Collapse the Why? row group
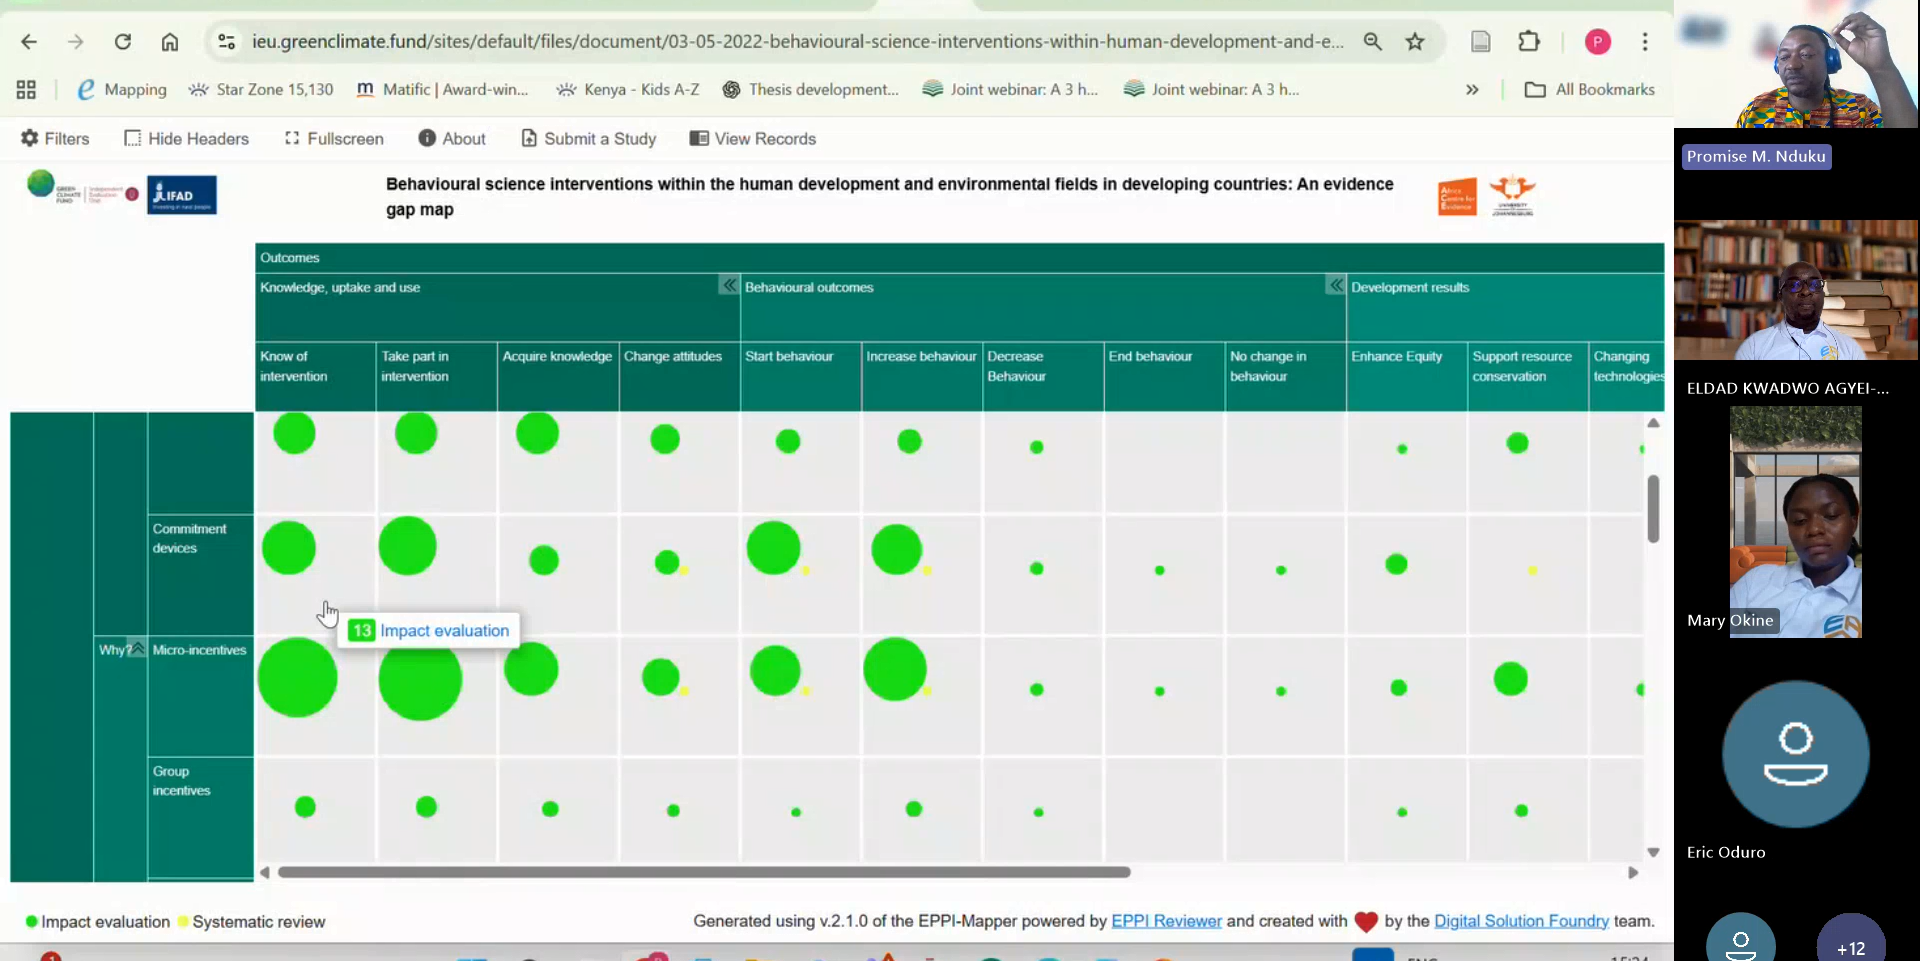 point(136,648)
